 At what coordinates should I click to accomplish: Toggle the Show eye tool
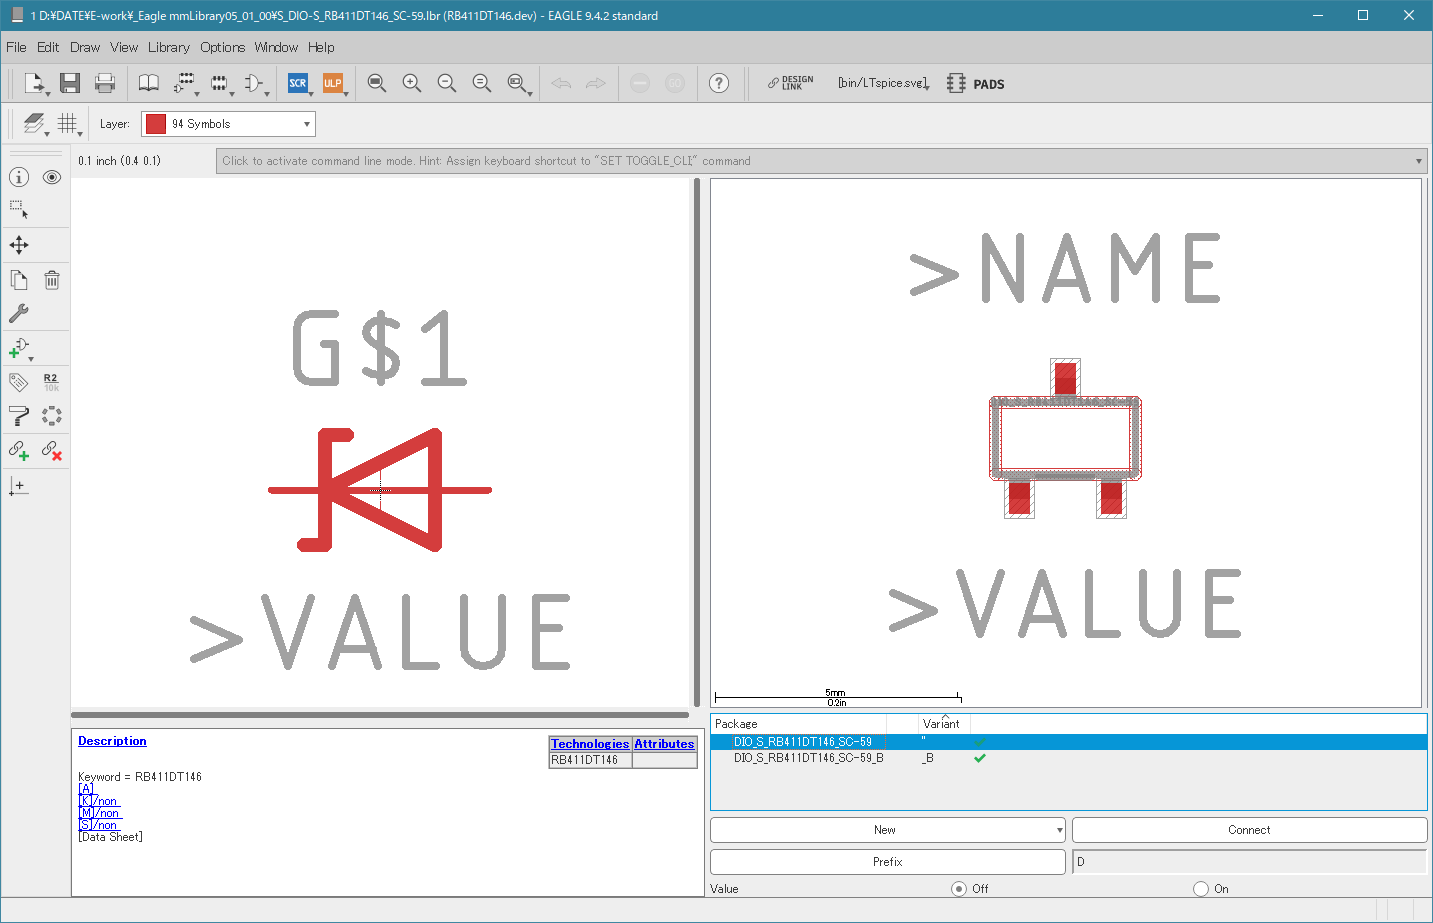(x=52, y=177)
